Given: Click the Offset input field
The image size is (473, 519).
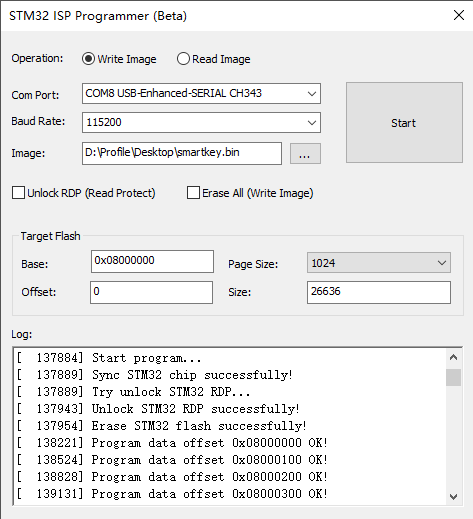Looking at the screenshot, I should tap(151, 292).
